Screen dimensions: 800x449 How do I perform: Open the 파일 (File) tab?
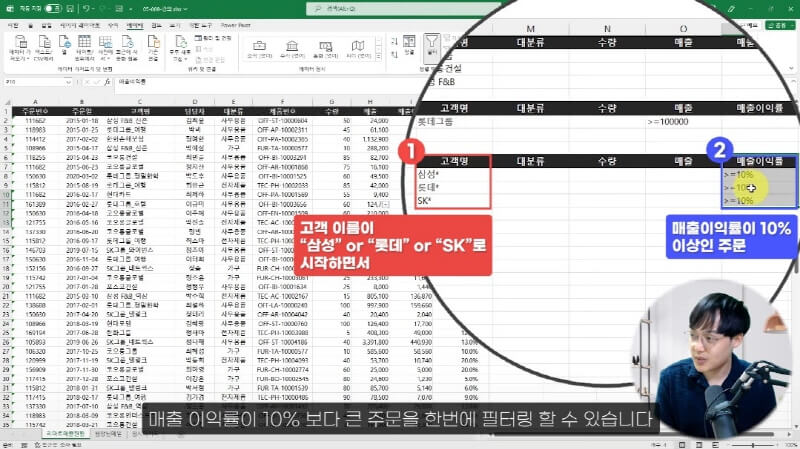pyautogui.click(x=13, y=25)
